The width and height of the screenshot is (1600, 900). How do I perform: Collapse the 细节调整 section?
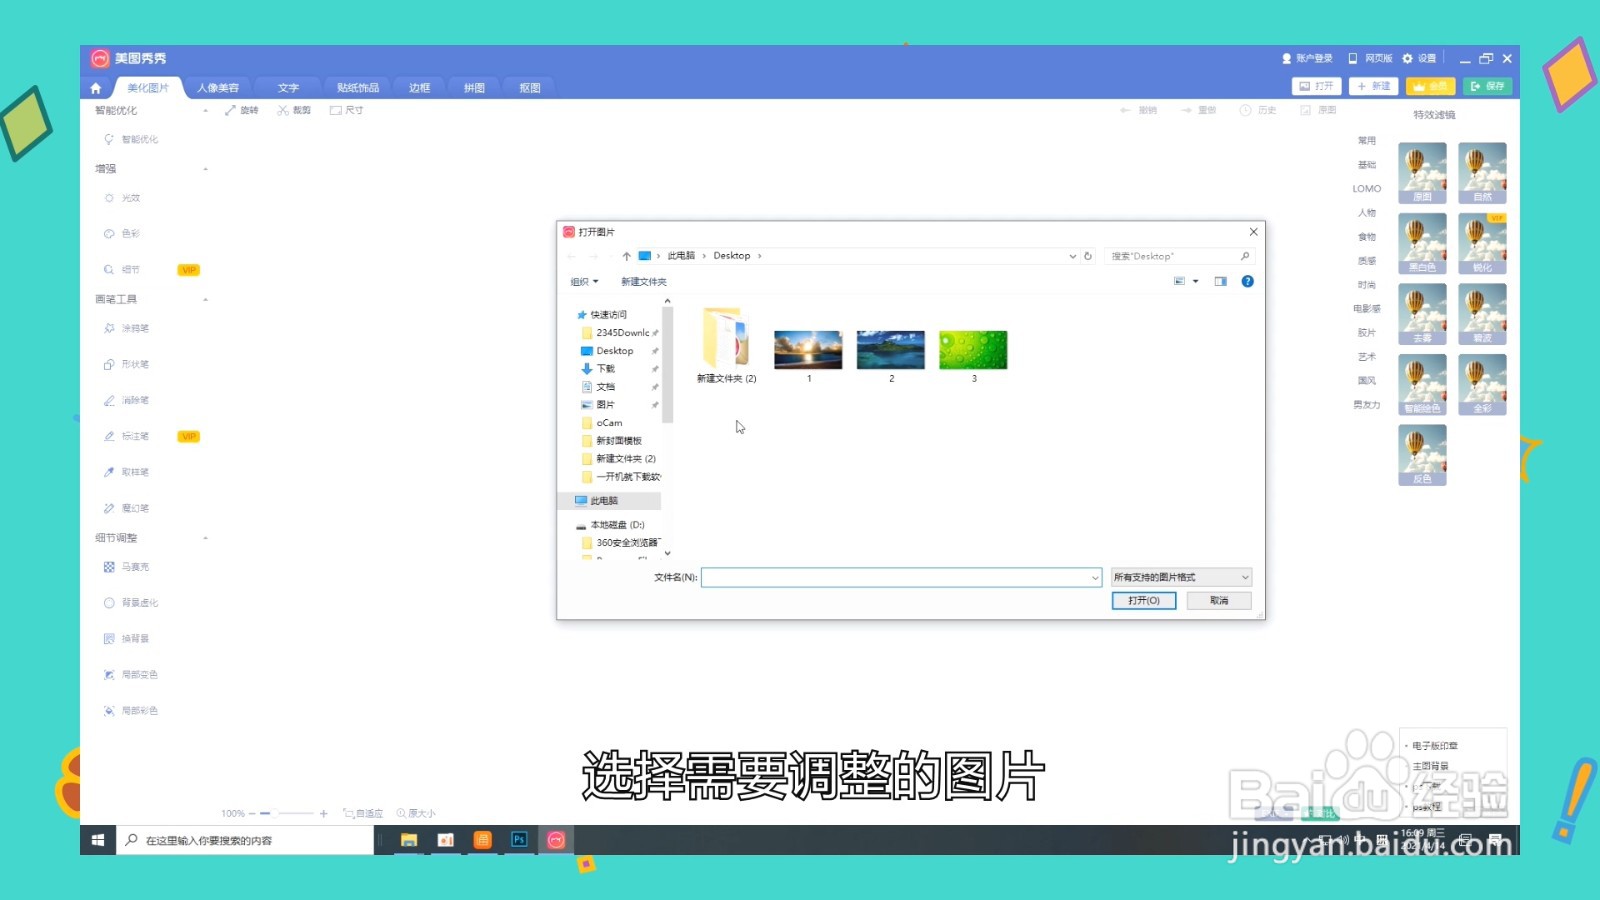point(206,538)
